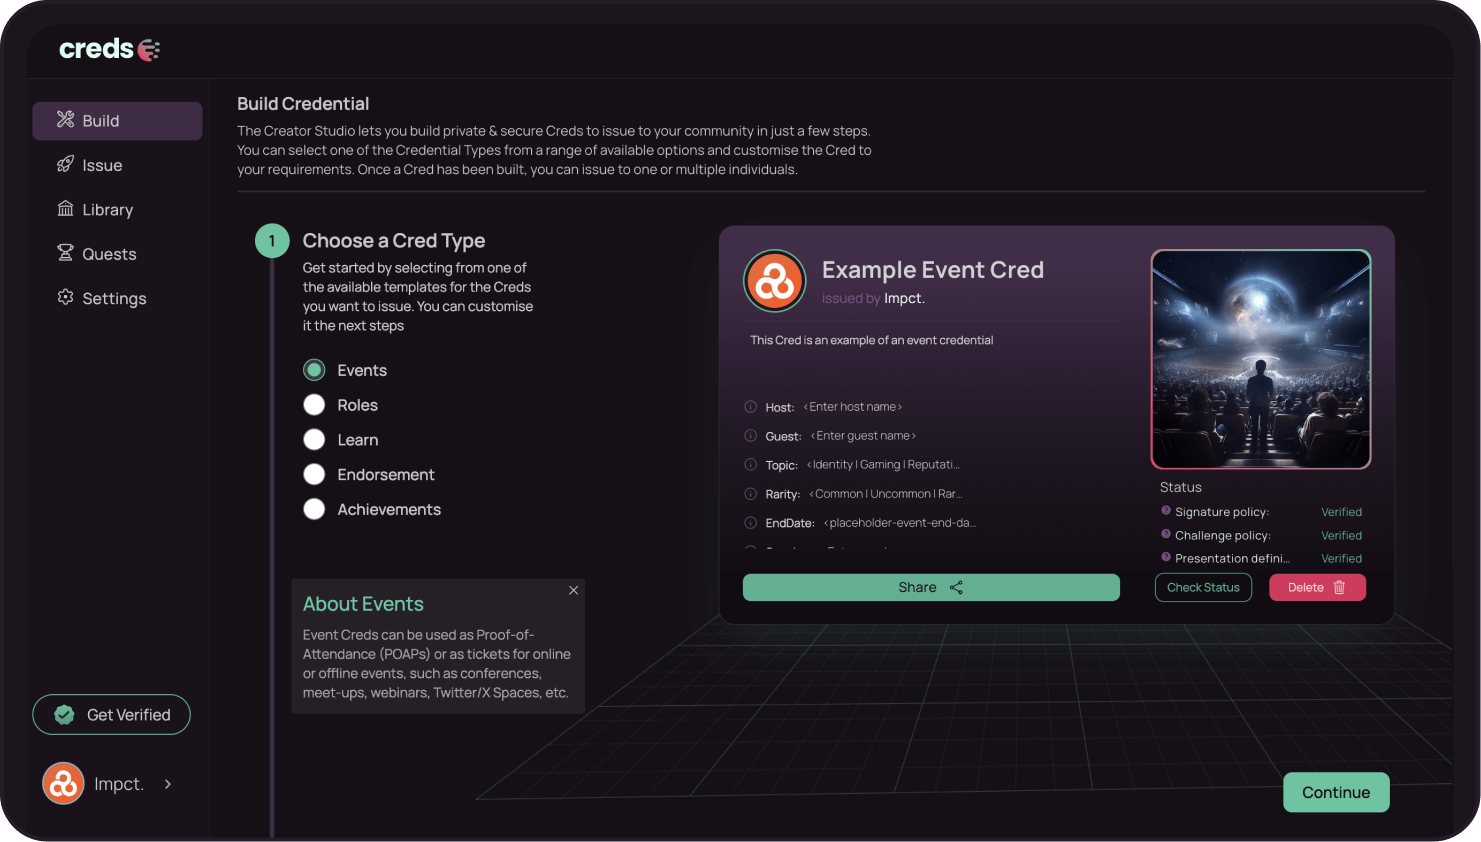The width and height of the screenshot is (1481, 842).
Task: Click the info icon beside Host field
Action: pos(750,407)
